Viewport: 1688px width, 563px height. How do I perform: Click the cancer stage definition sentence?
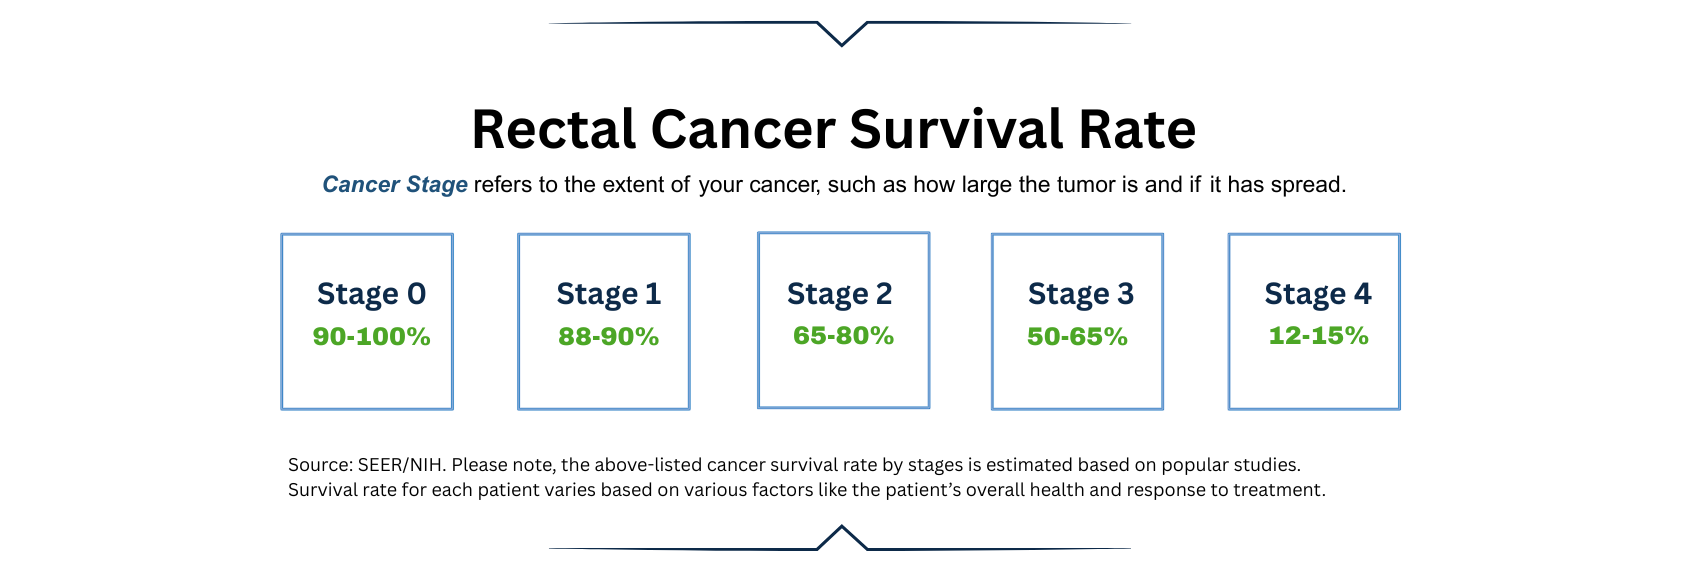(834, 185)
